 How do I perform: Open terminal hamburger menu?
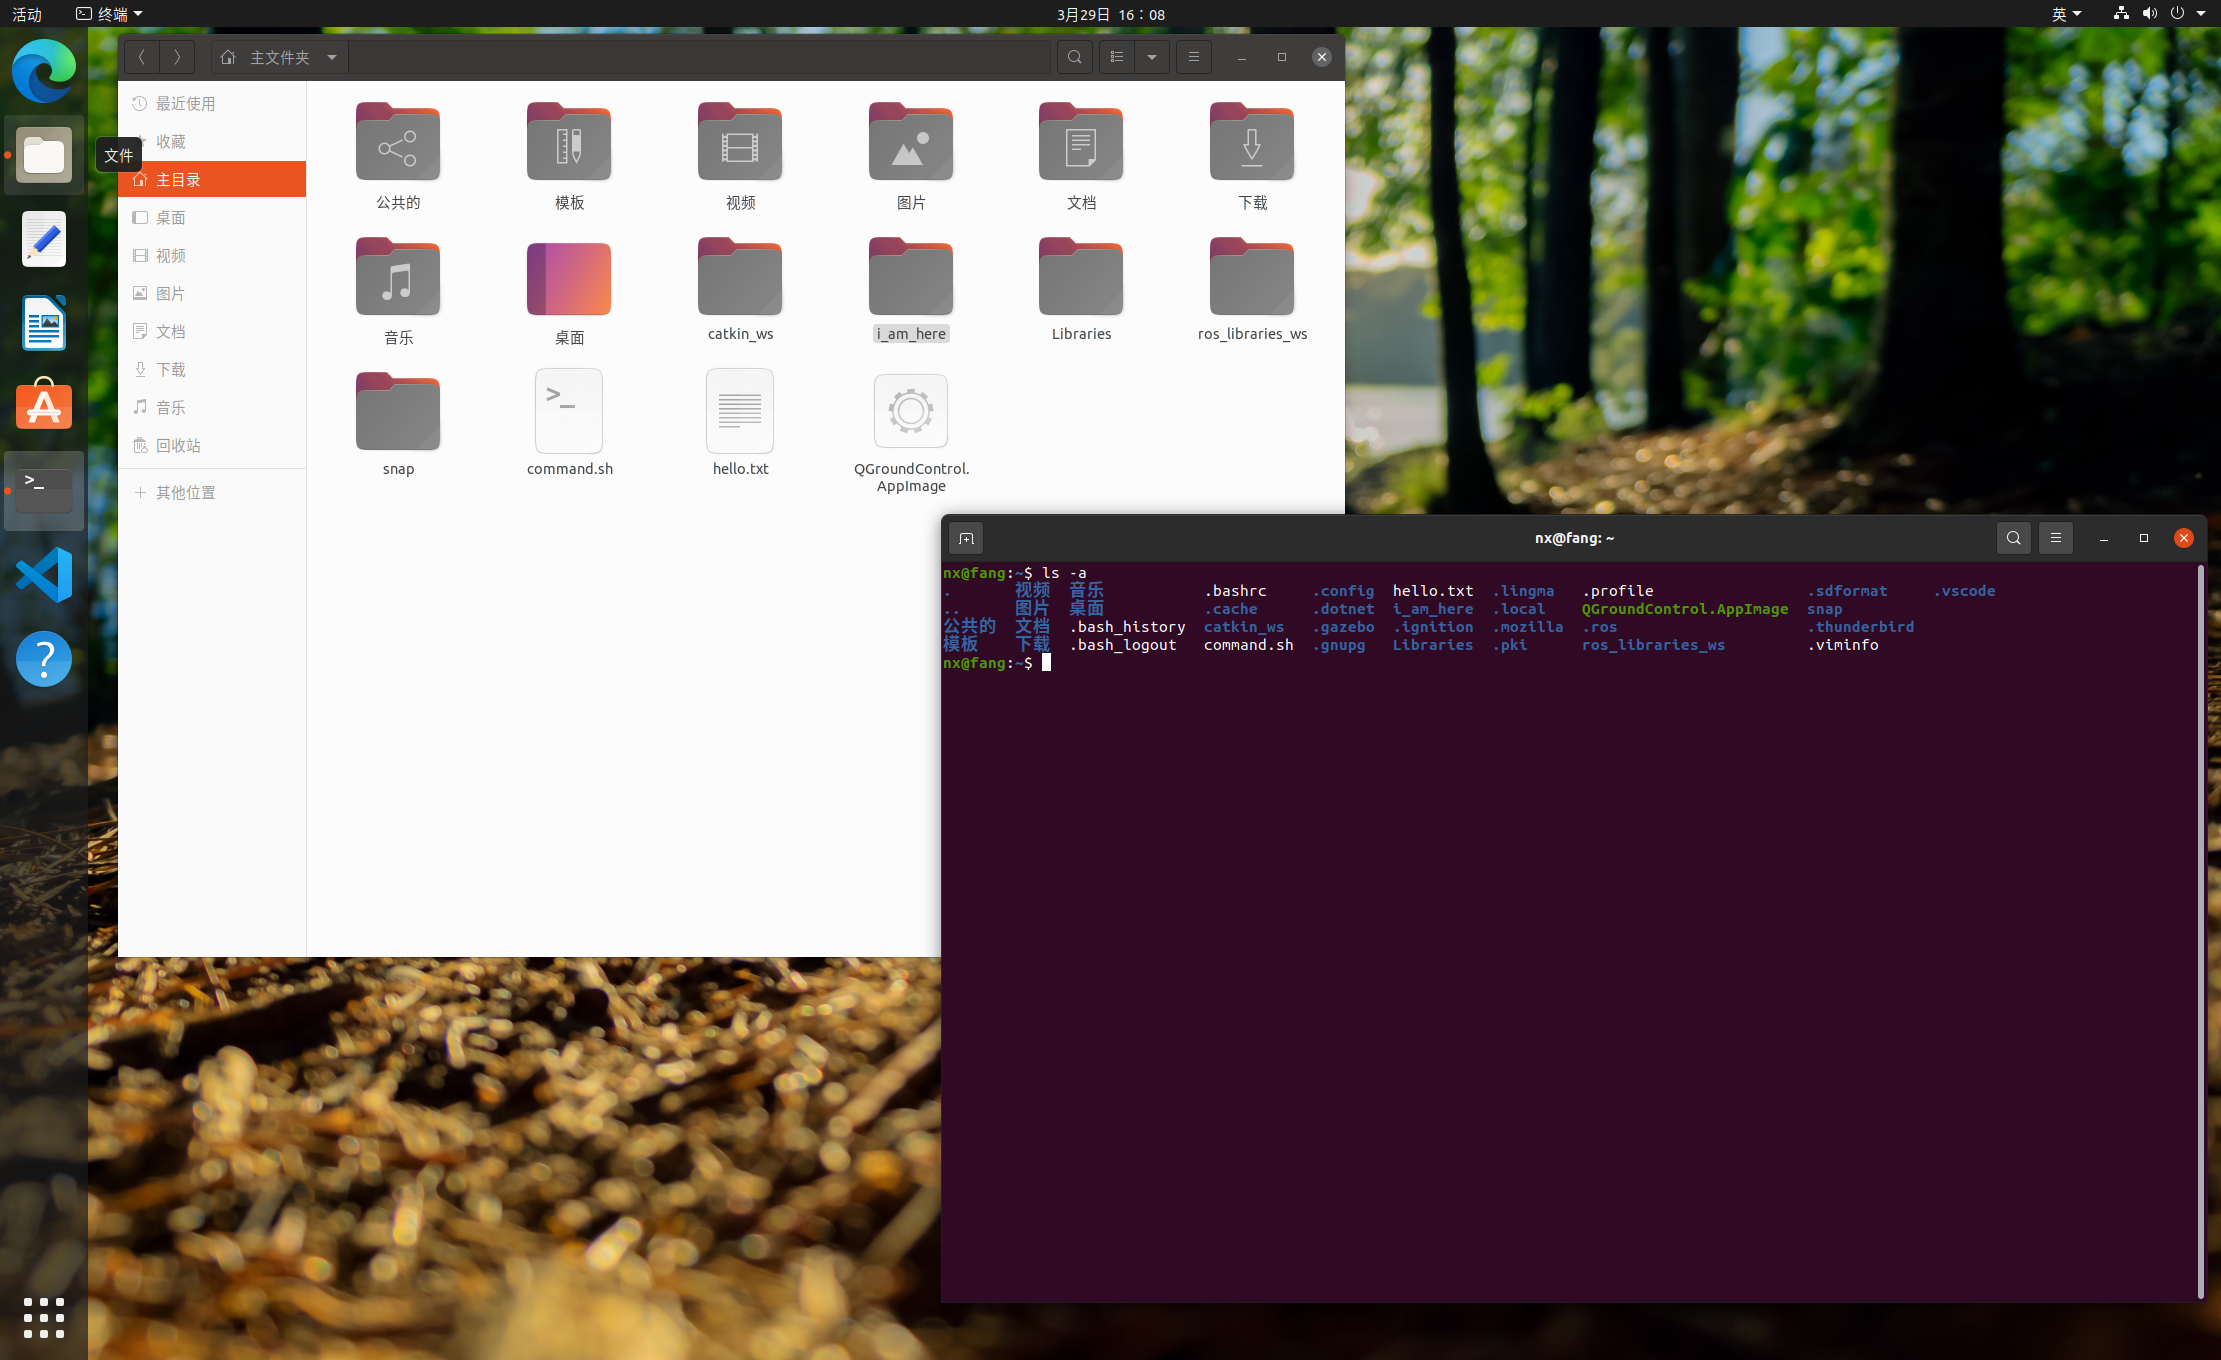[2056, 538]
